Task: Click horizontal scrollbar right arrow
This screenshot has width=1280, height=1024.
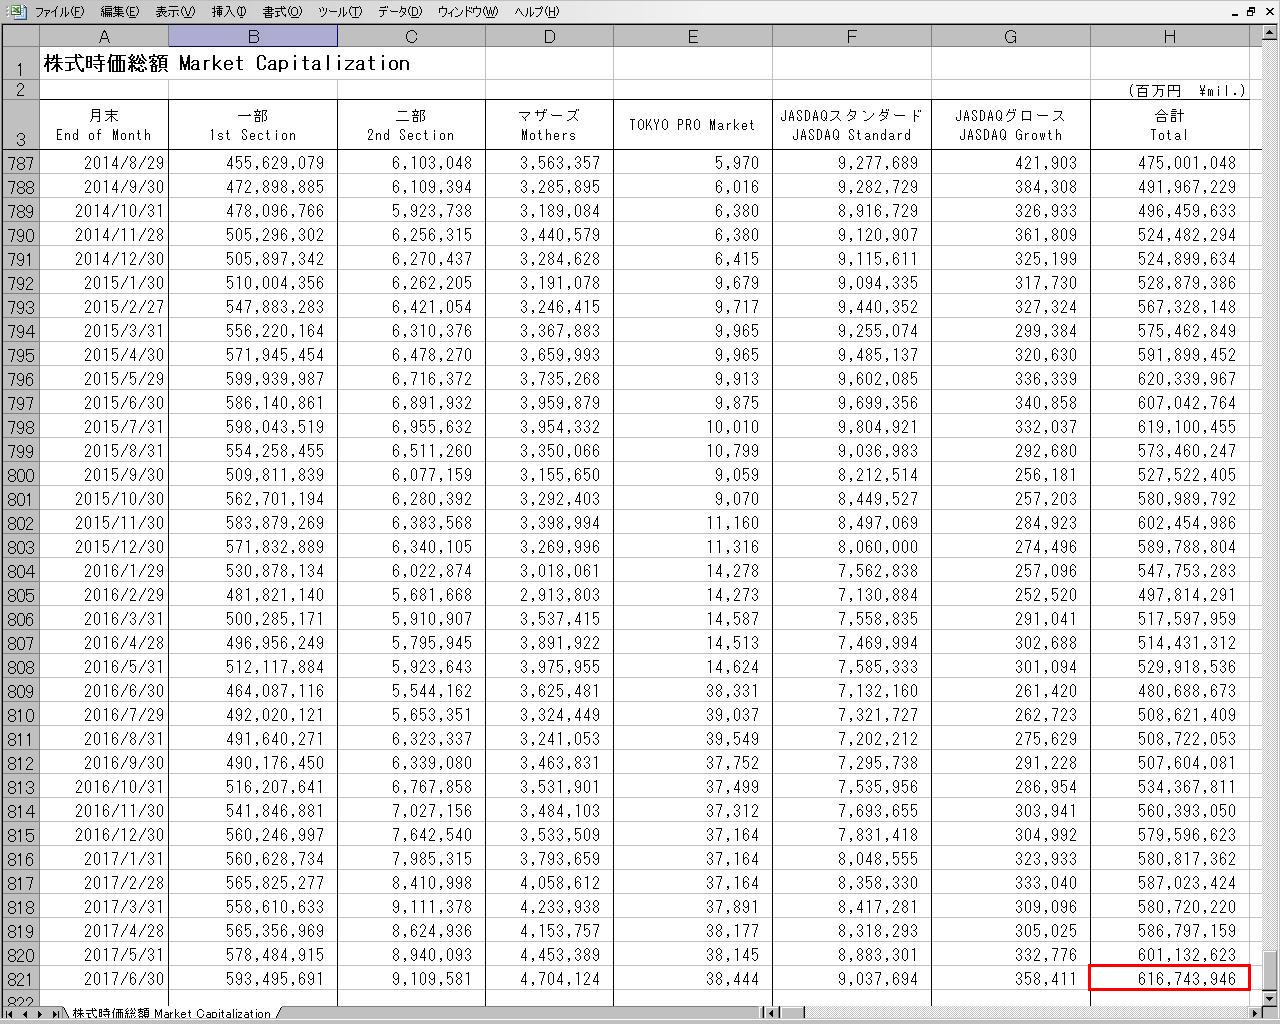Action: [1255, 1013]
